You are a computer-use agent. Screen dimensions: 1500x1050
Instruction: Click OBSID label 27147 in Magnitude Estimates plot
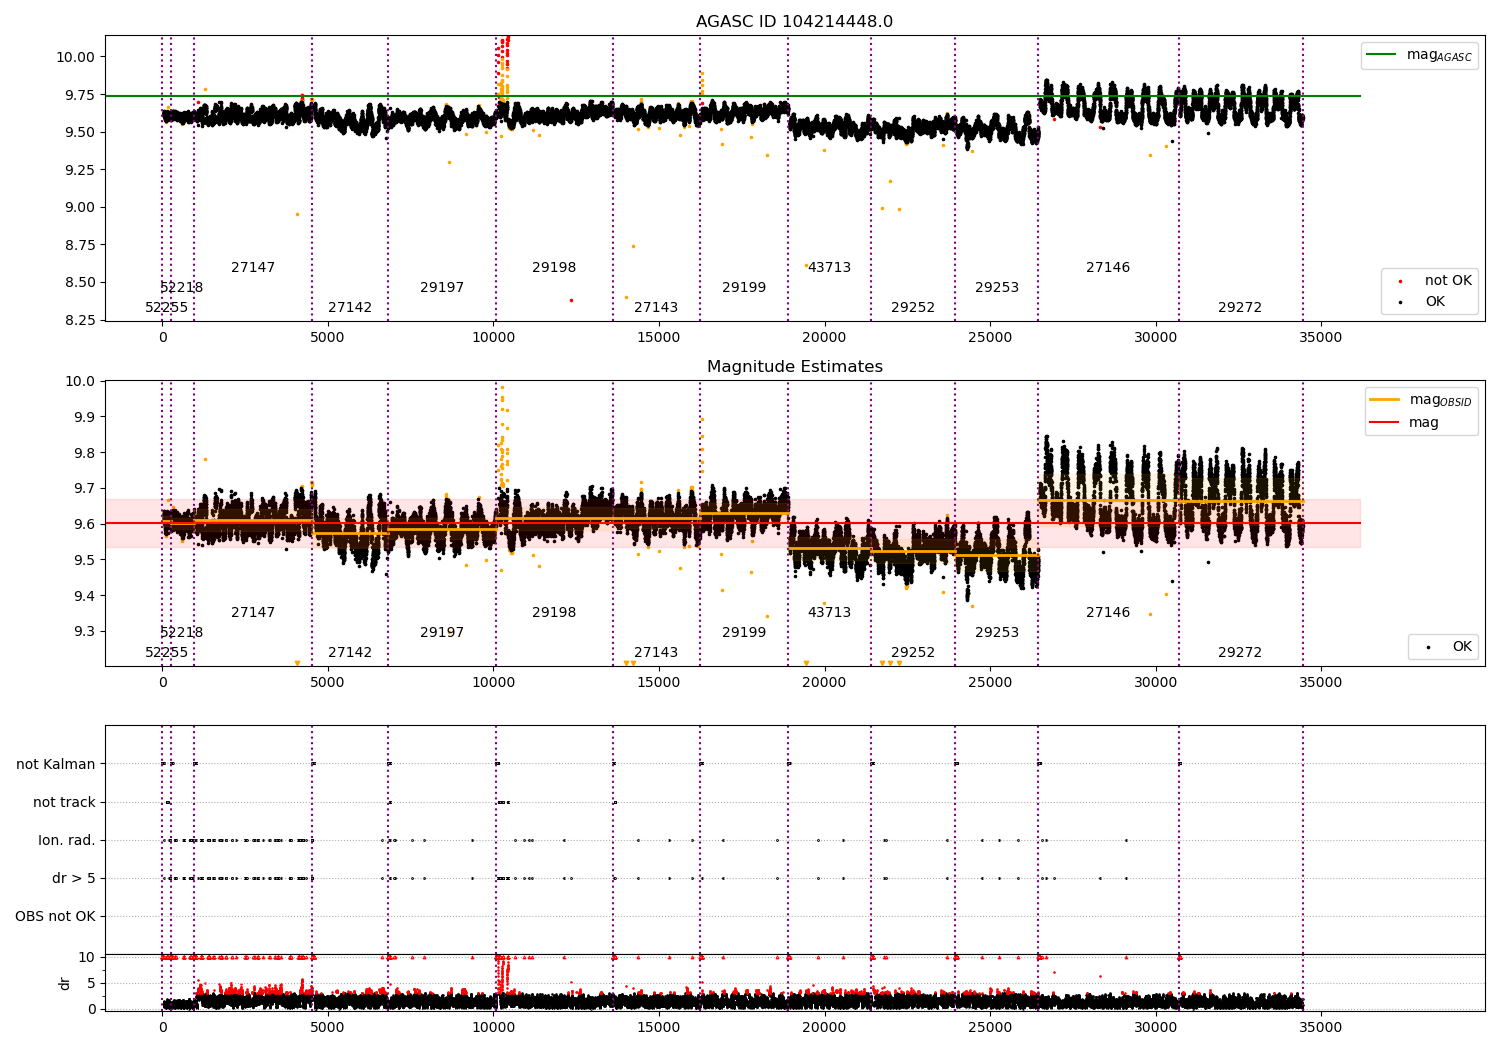(x=253, y=613)
